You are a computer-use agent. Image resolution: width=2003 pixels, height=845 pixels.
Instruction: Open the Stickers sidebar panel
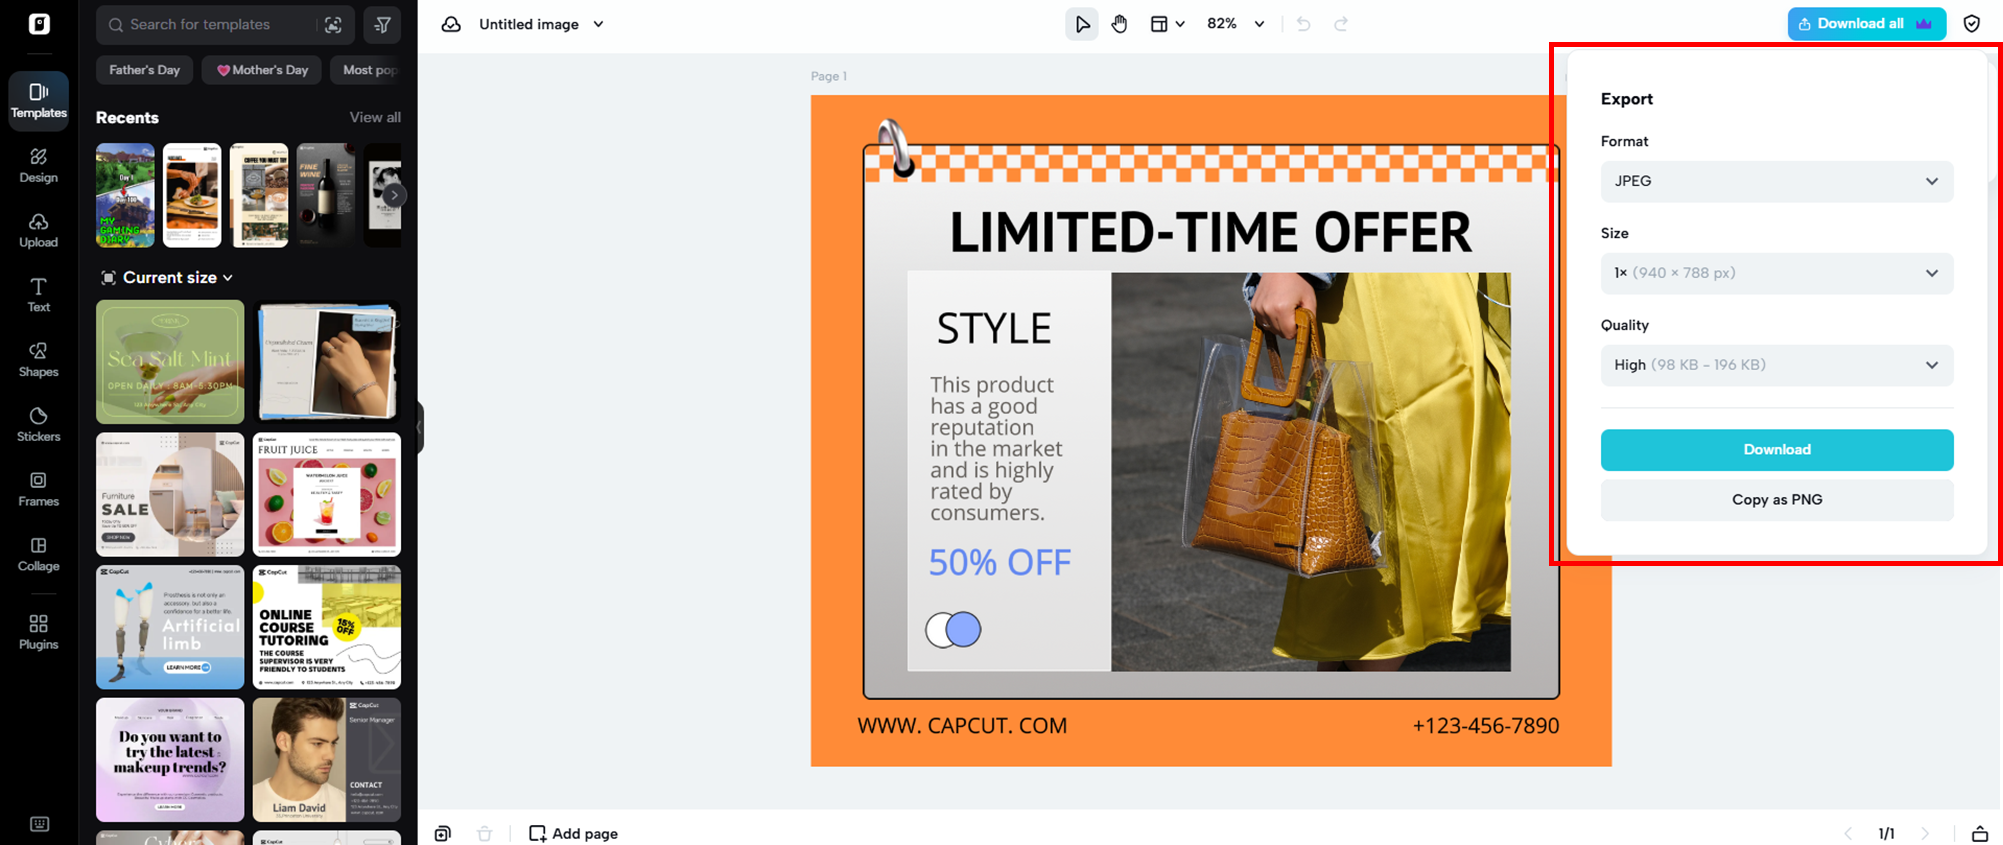(x=39, y=425)
